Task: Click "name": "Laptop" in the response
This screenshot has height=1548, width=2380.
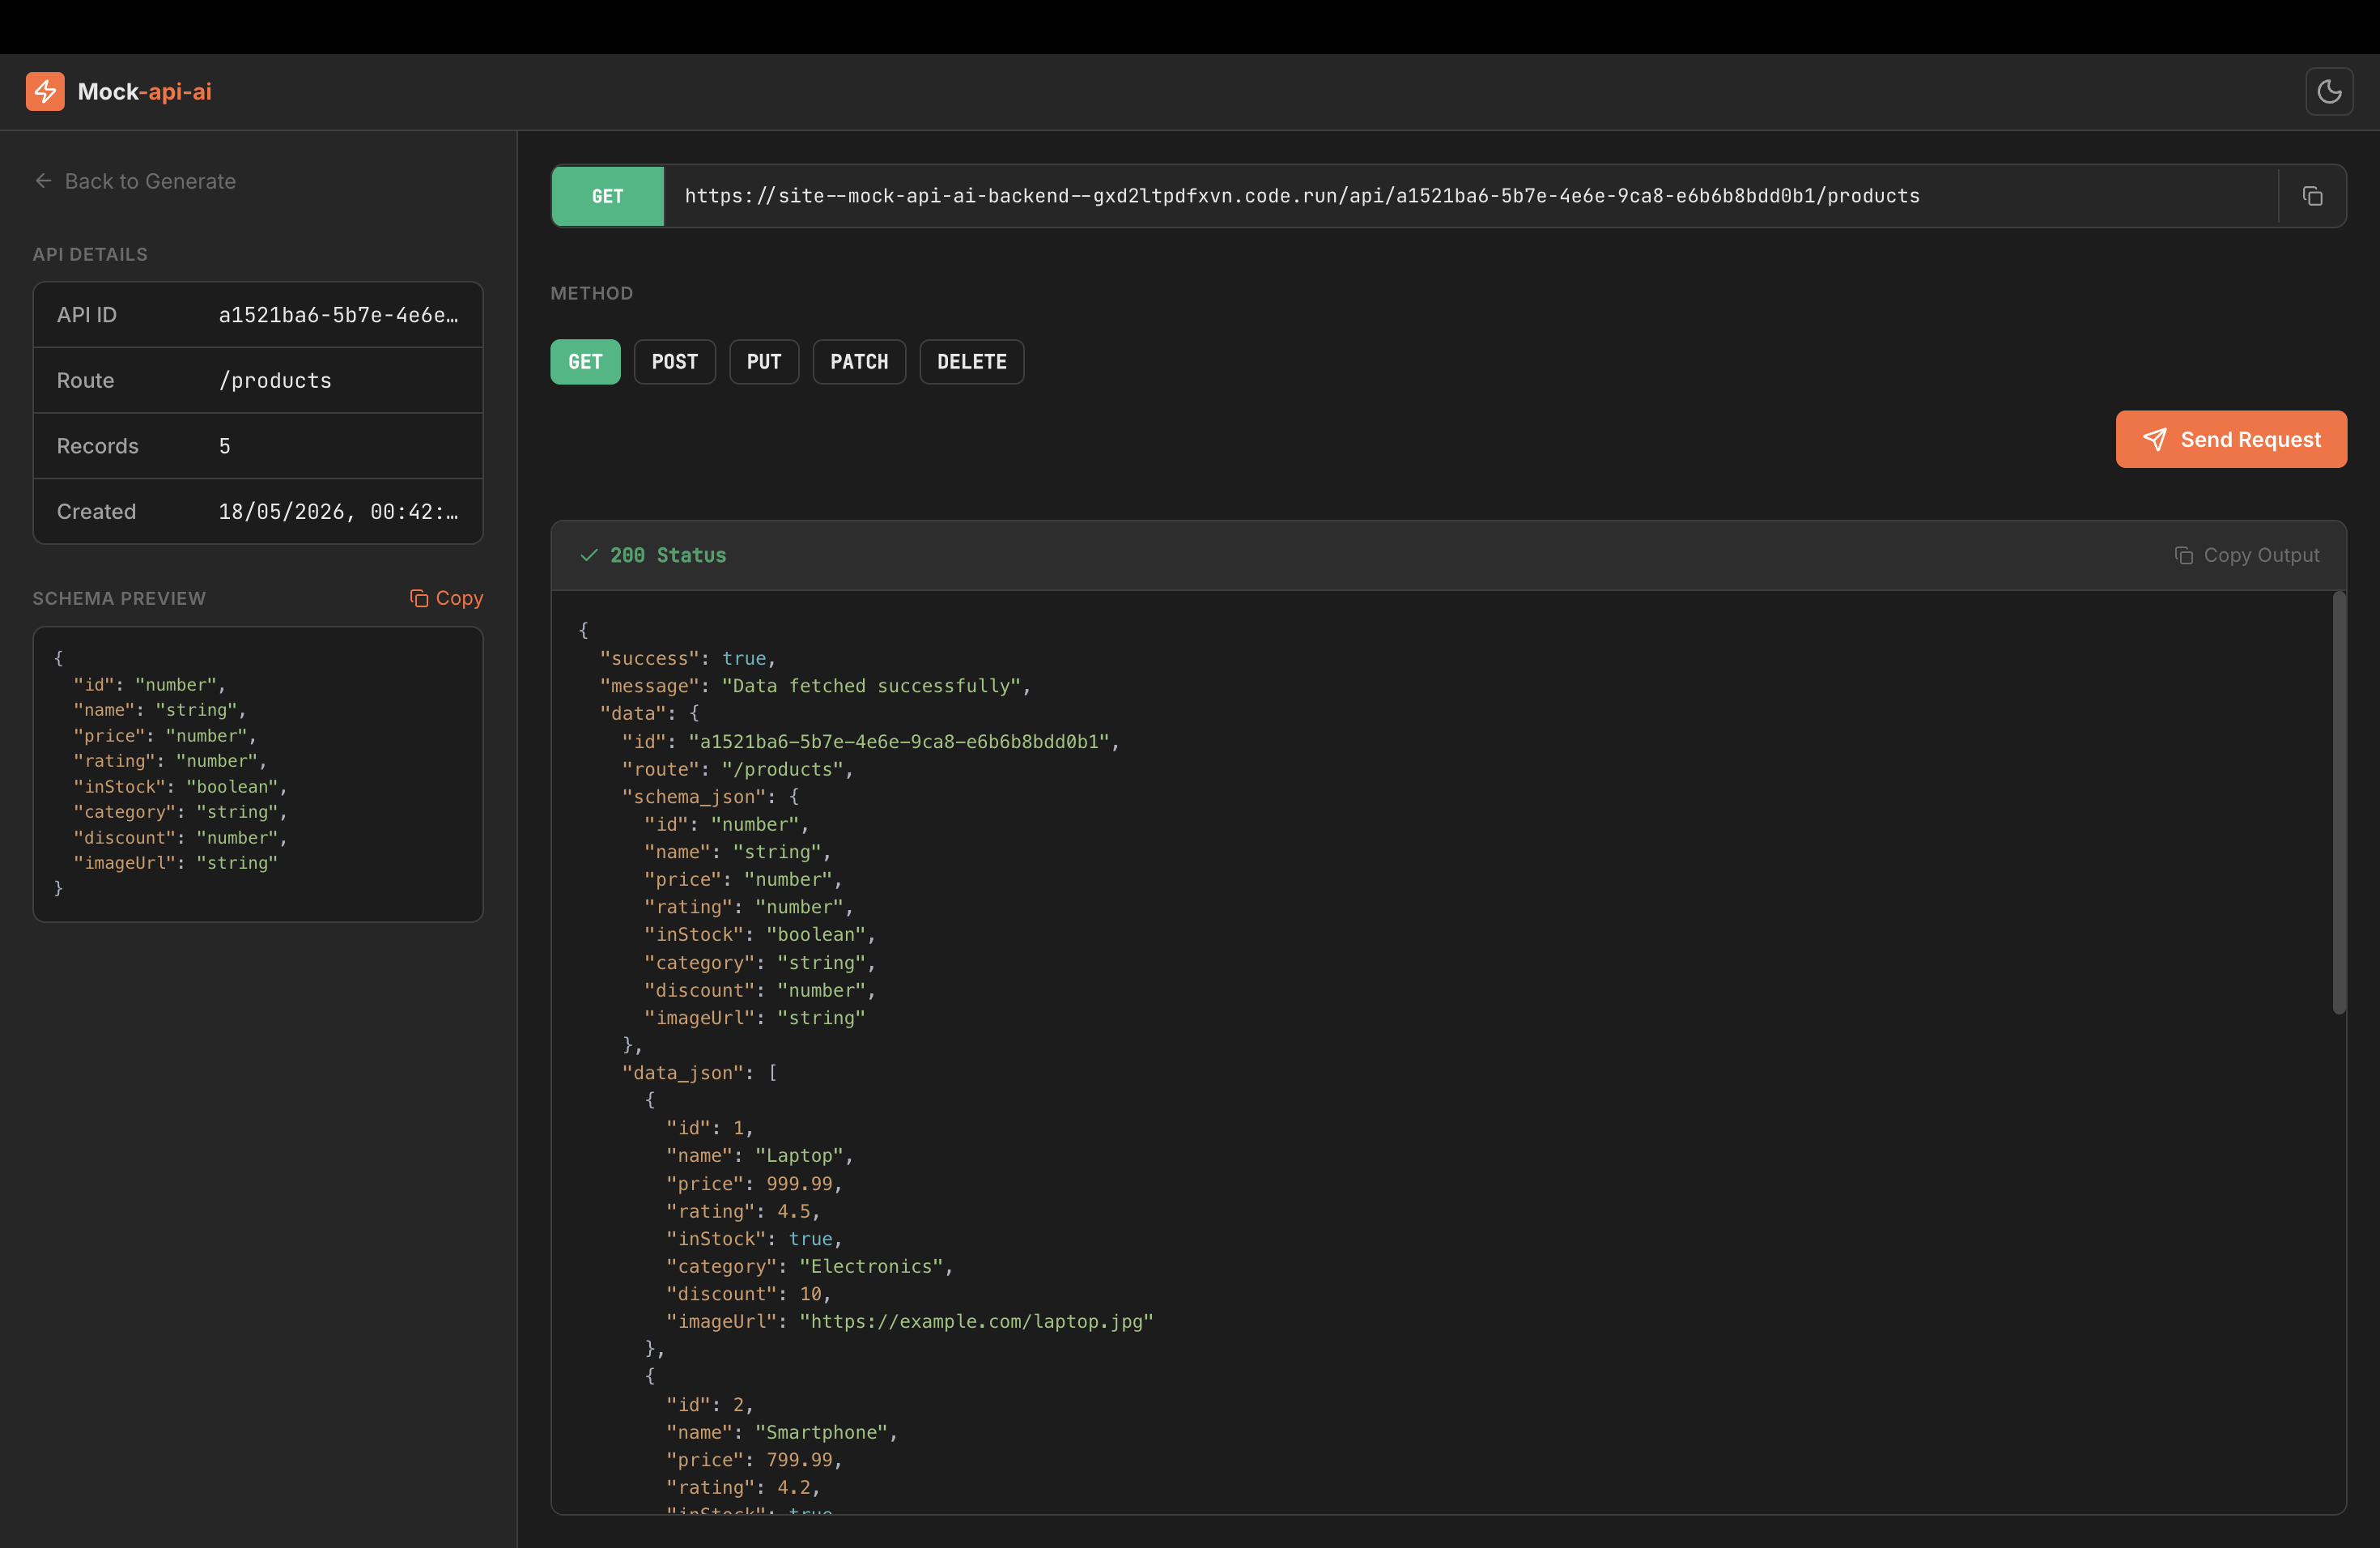Action: coord(759,1155)
